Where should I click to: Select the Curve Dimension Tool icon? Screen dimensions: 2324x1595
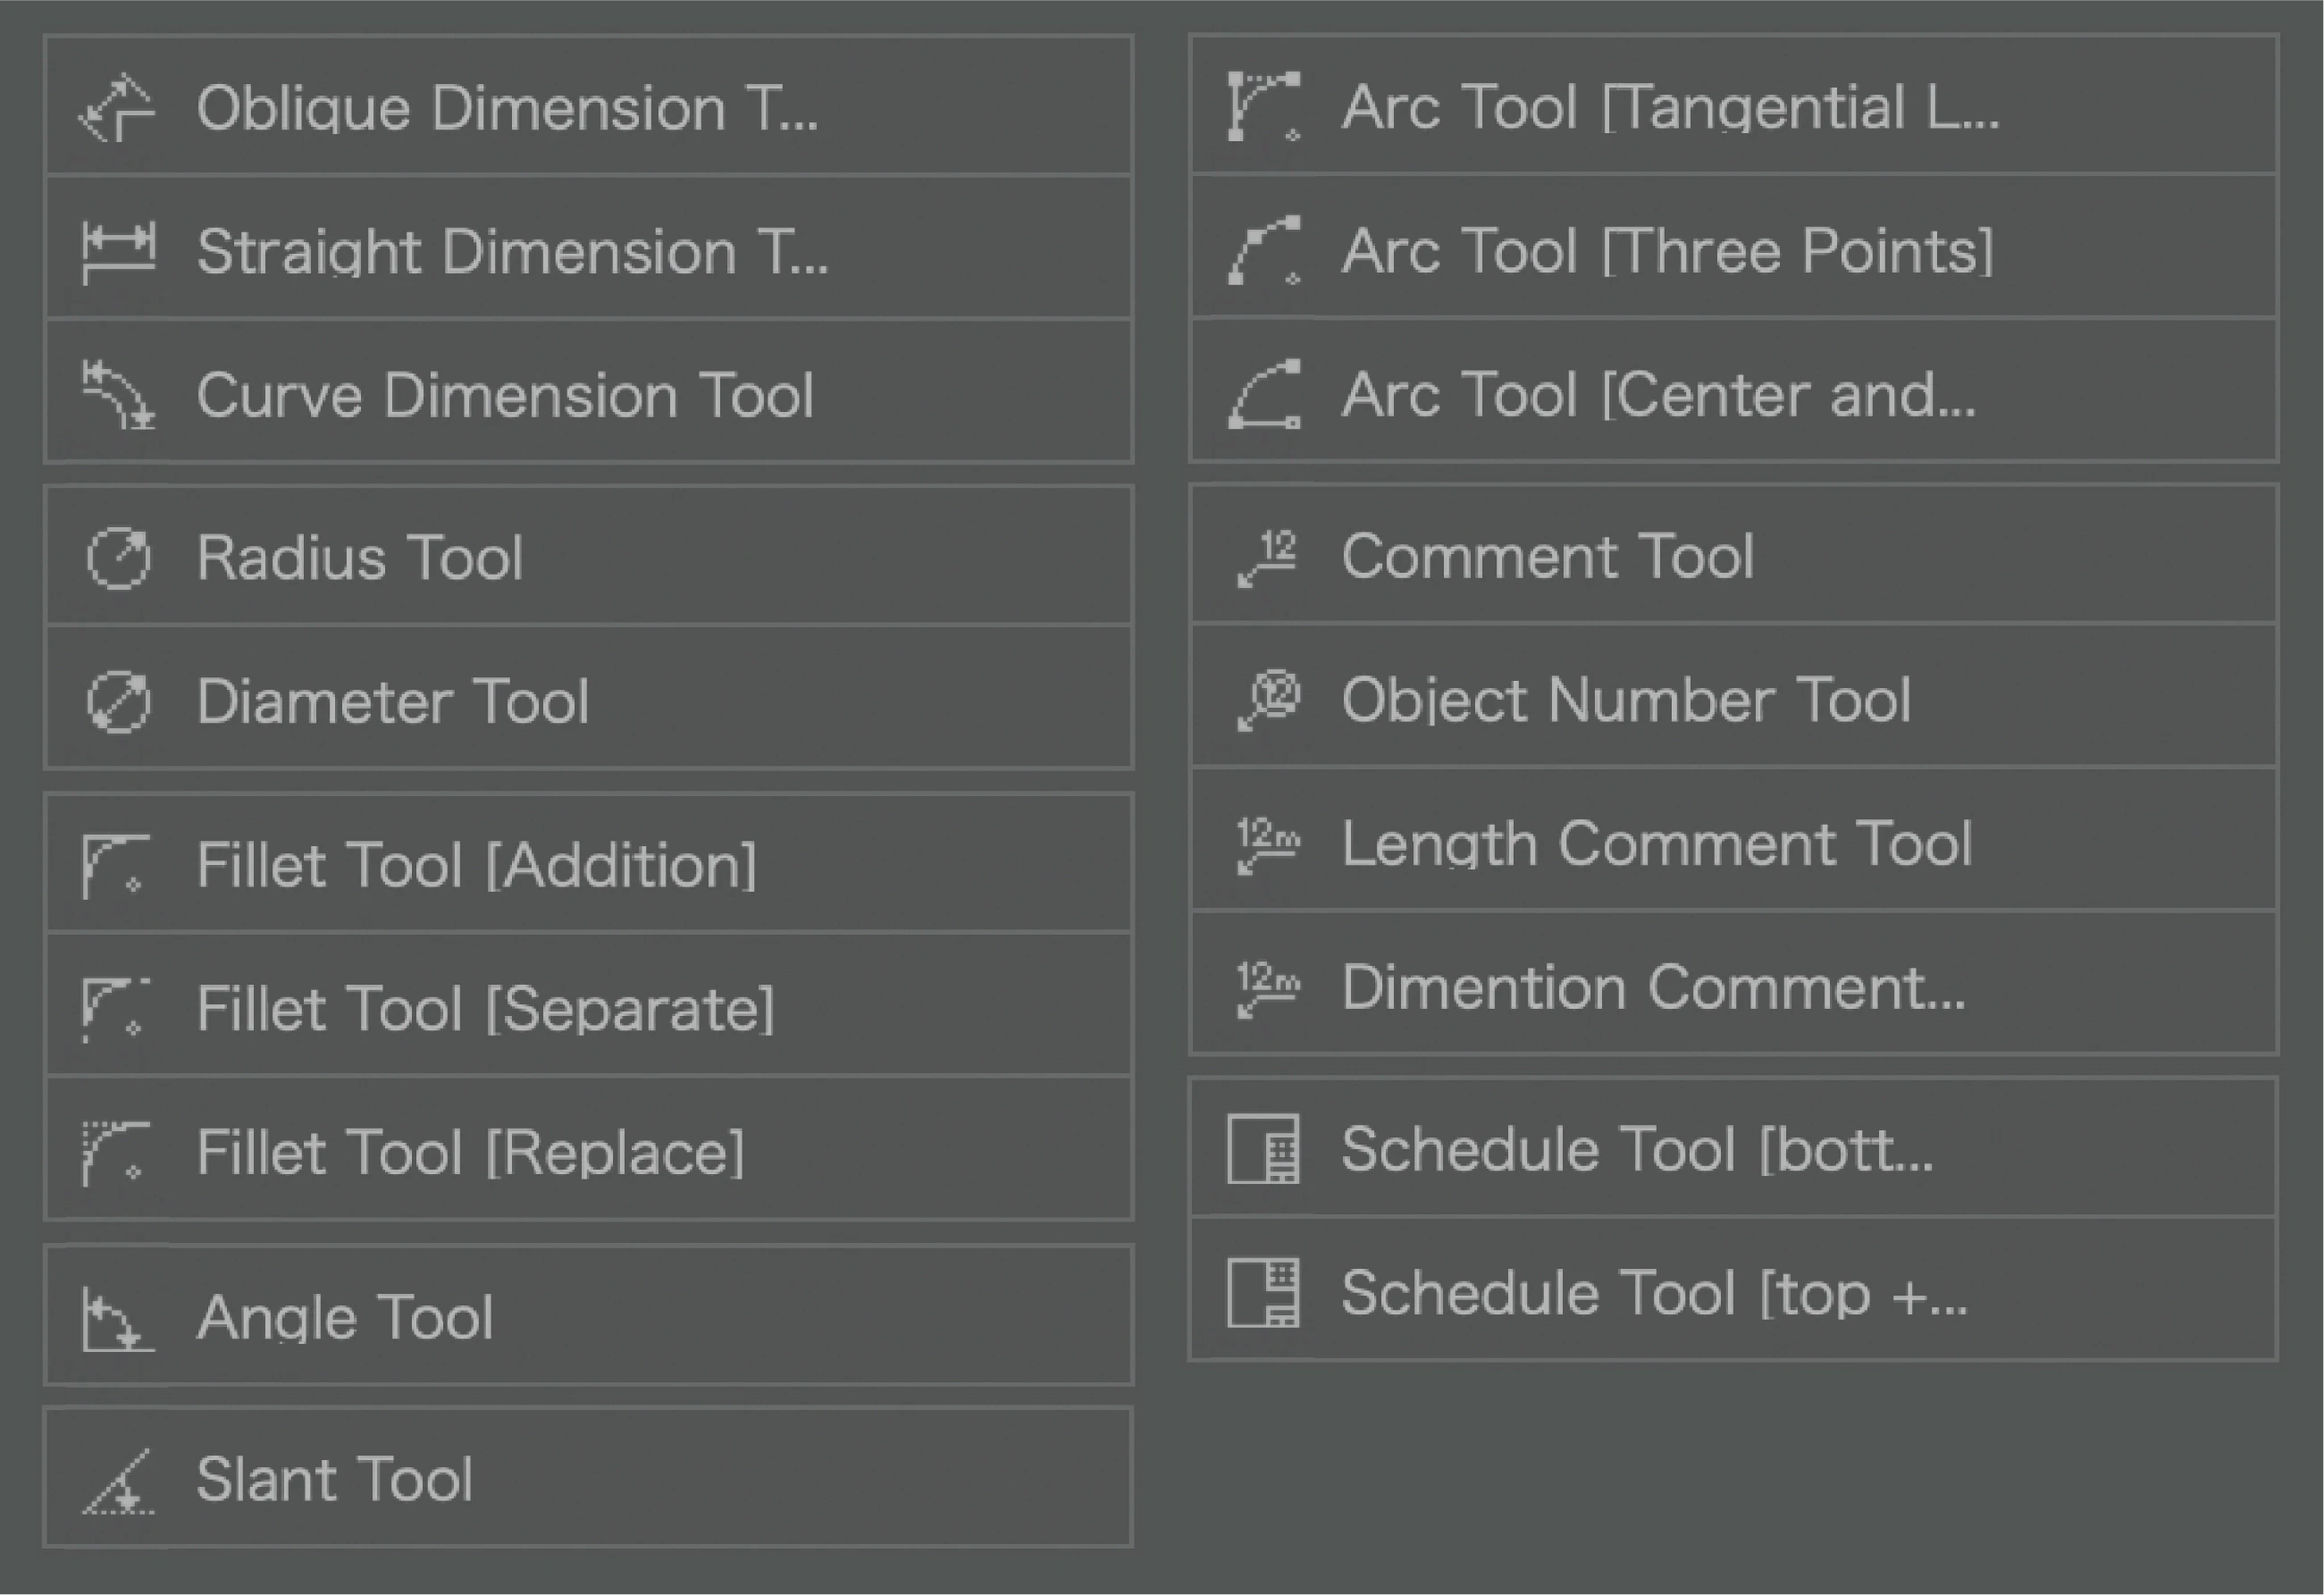pyautogui.click(x=117, y=394)
